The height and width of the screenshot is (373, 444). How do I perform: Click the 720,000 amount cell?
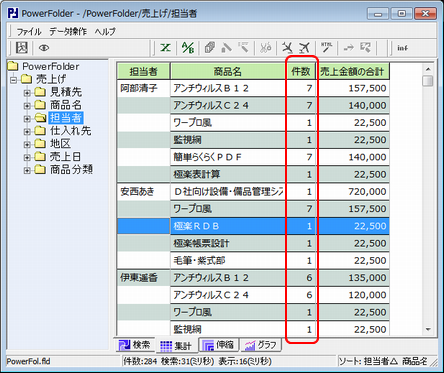click(x=353, y=192)
